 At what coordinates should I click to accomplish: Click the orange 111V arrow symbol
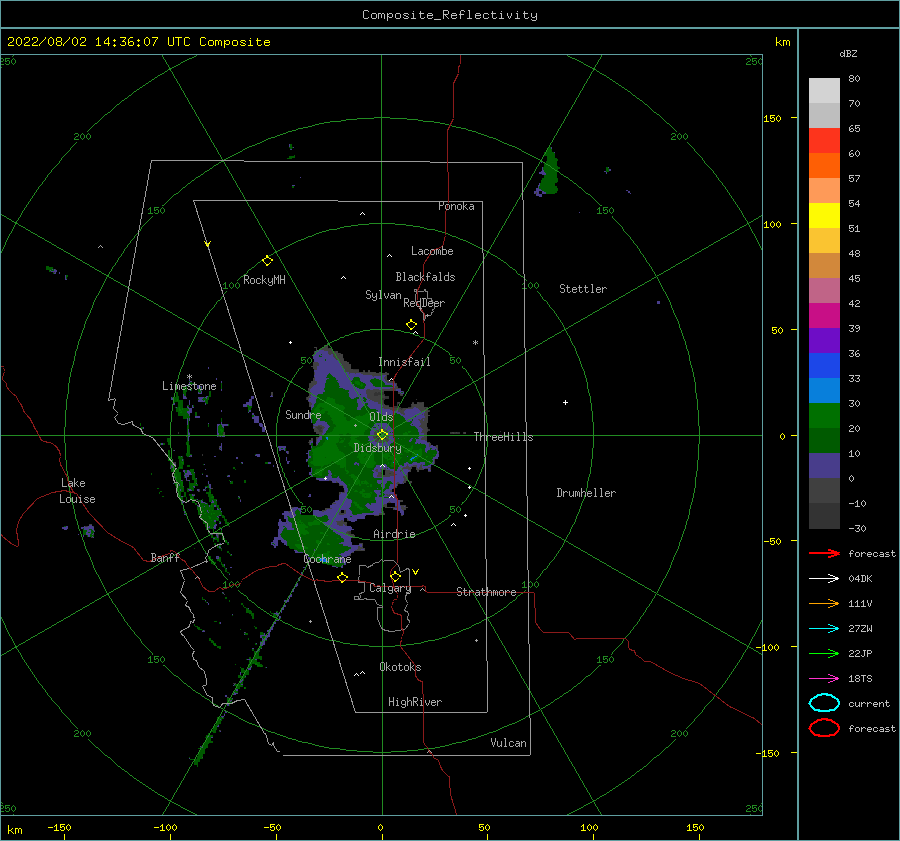tap(824, 603)
